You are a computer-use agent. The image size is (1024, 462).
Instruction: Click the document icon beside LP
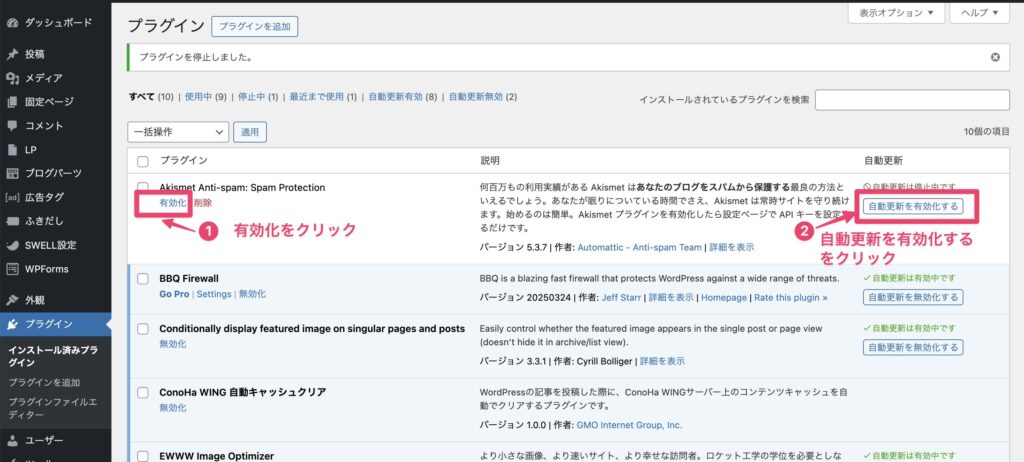12,150
